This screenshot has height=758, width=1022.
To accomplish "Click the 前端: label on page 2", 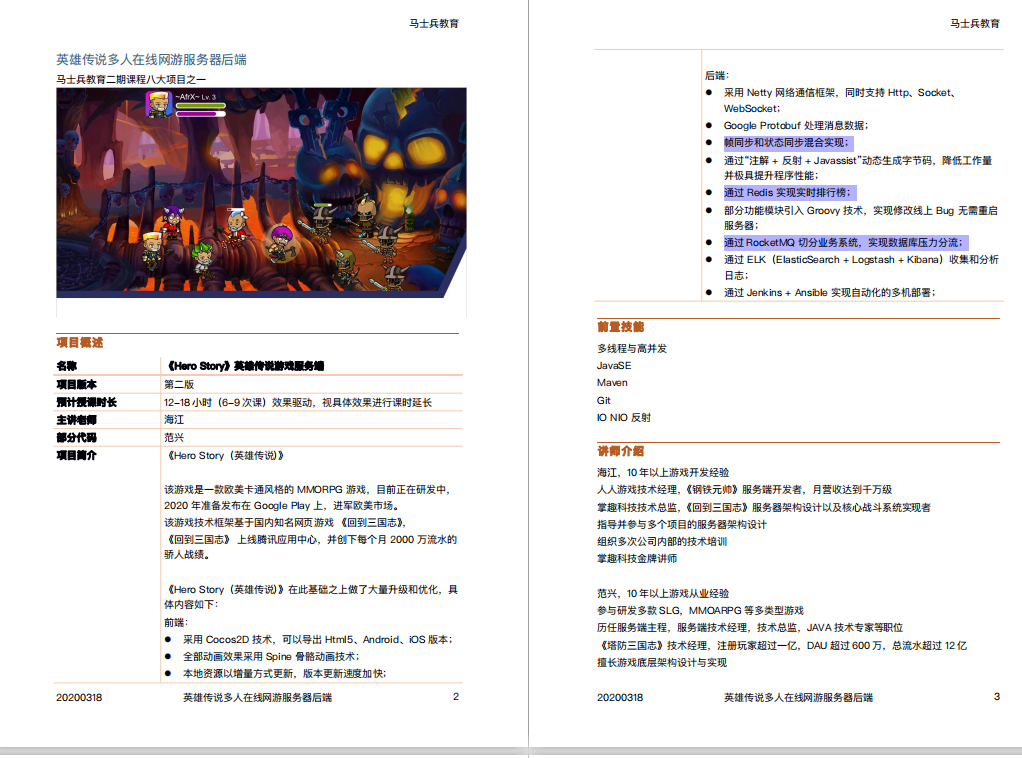I will (x=176, y=622).
